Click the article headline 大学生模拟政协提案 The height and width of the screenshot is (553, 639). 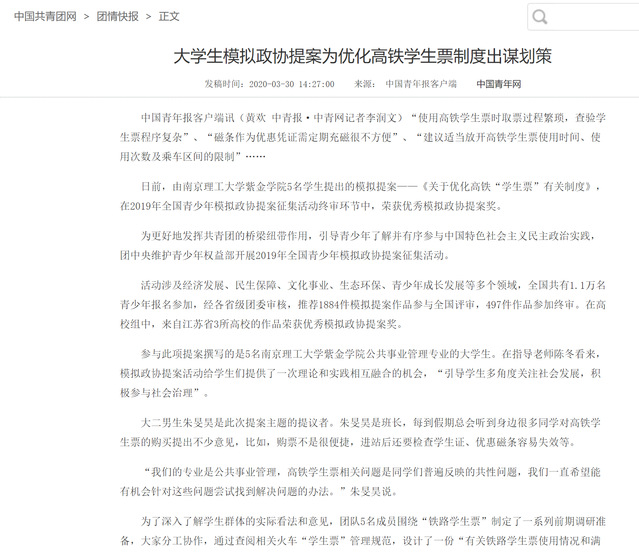coord(362,54)
